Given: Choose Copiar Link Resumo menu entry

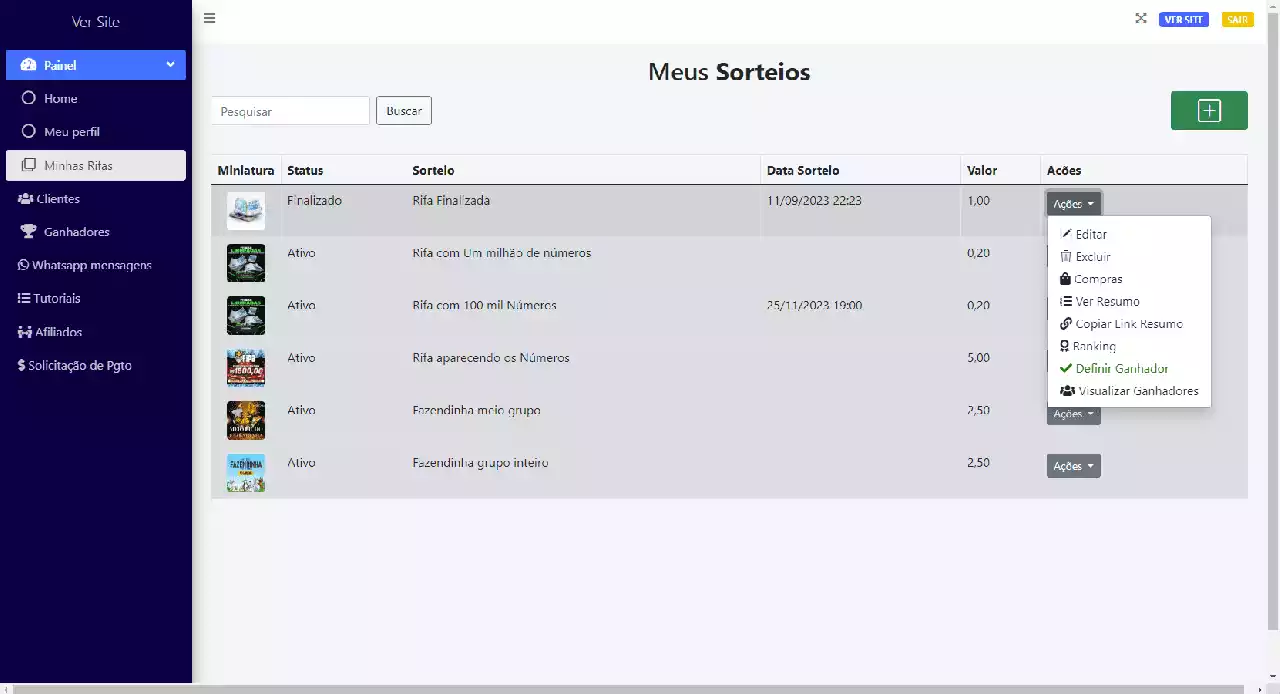Looking at the screenshot, I should tap(1129, 324).
